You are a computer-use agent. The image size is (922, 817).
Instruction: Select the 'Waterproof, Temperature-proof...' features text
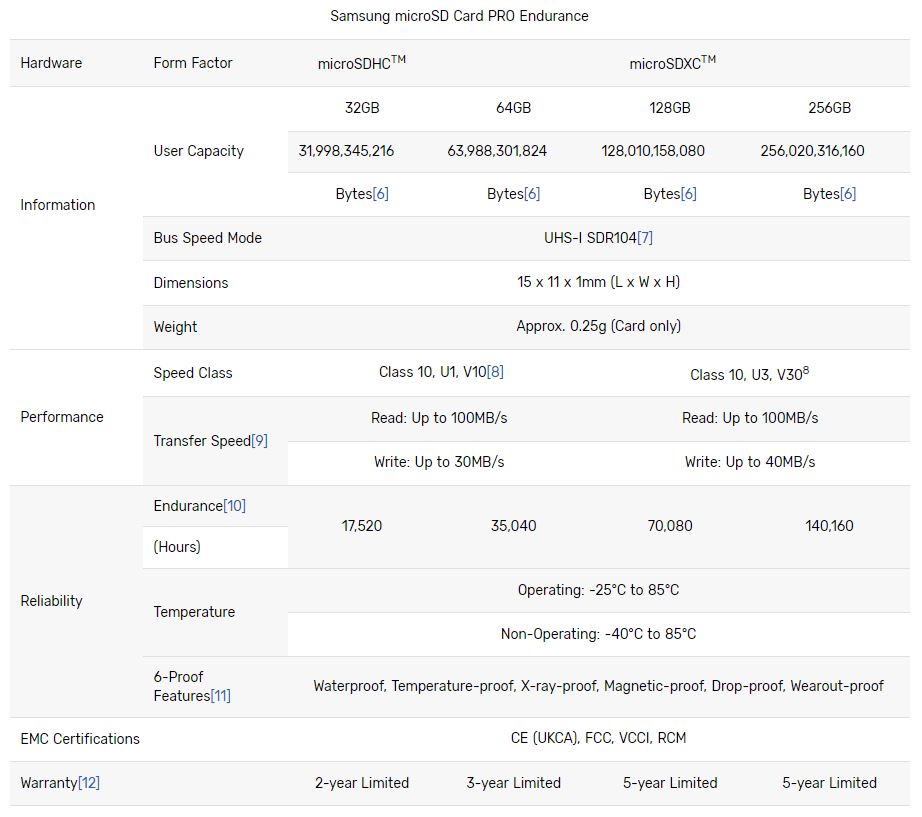(599, 686)
